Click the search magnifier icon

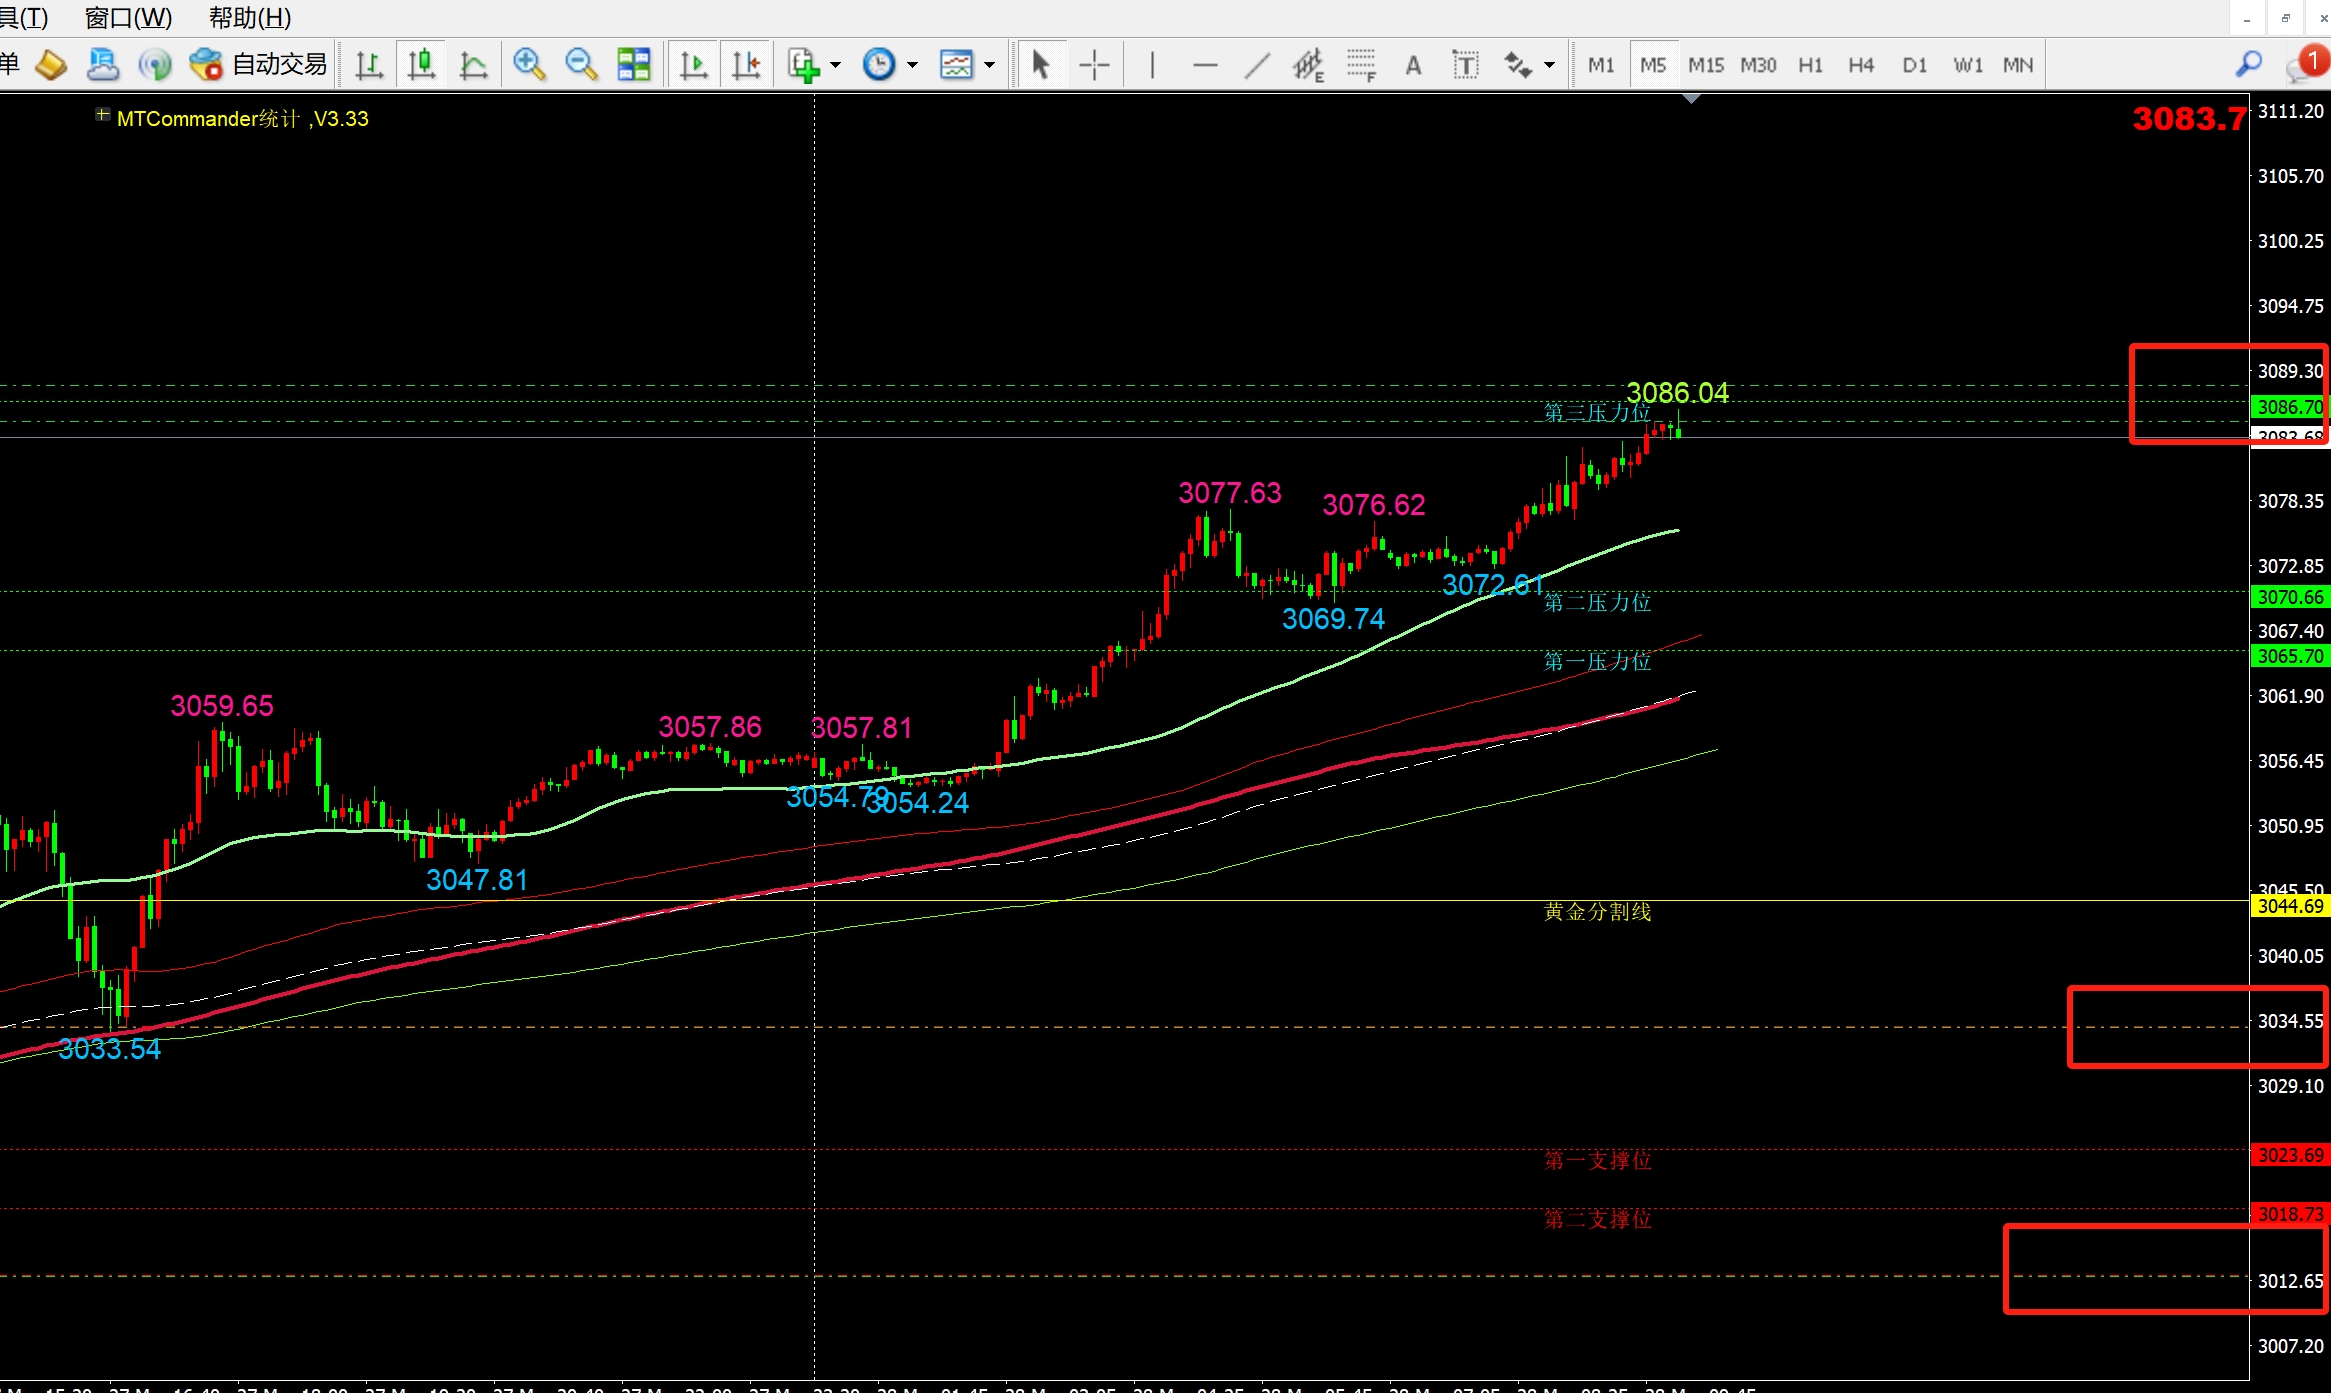pyautogui.click(x=2248, y=65)
